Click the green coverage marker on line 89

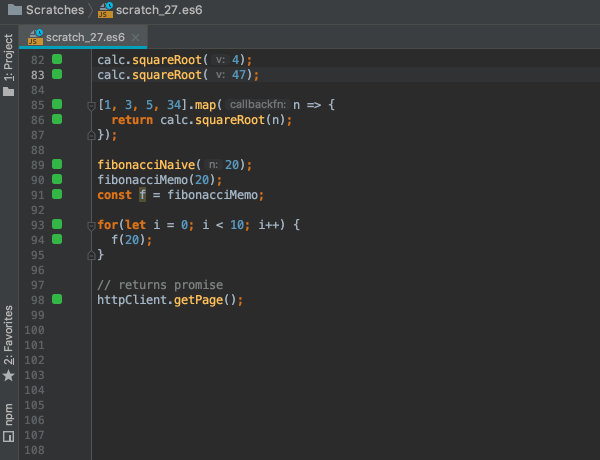[x=57, y=164]
